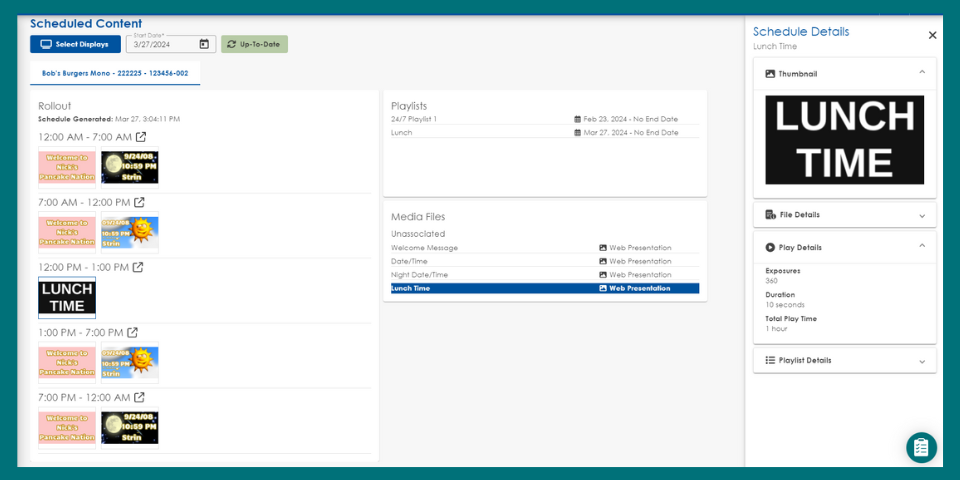The image size is (960, 480).
Task: Select the Welcome Message media file row
Action: (x=544, y=247)
